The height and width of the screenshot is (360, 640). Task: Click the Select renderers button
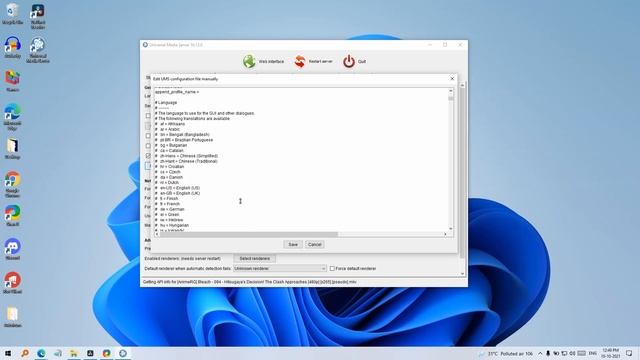pyautogui.click(x=255, y=258)
